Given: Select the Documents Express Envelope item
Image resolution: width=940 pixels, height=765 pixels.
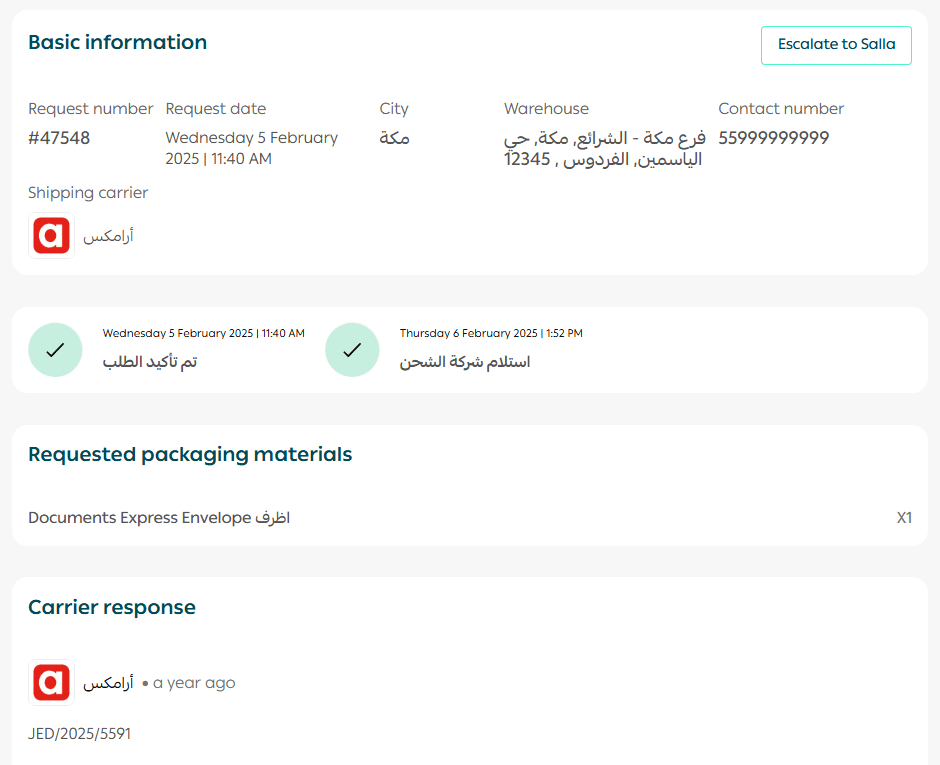Looking at the screenshot, I should 159,518.
